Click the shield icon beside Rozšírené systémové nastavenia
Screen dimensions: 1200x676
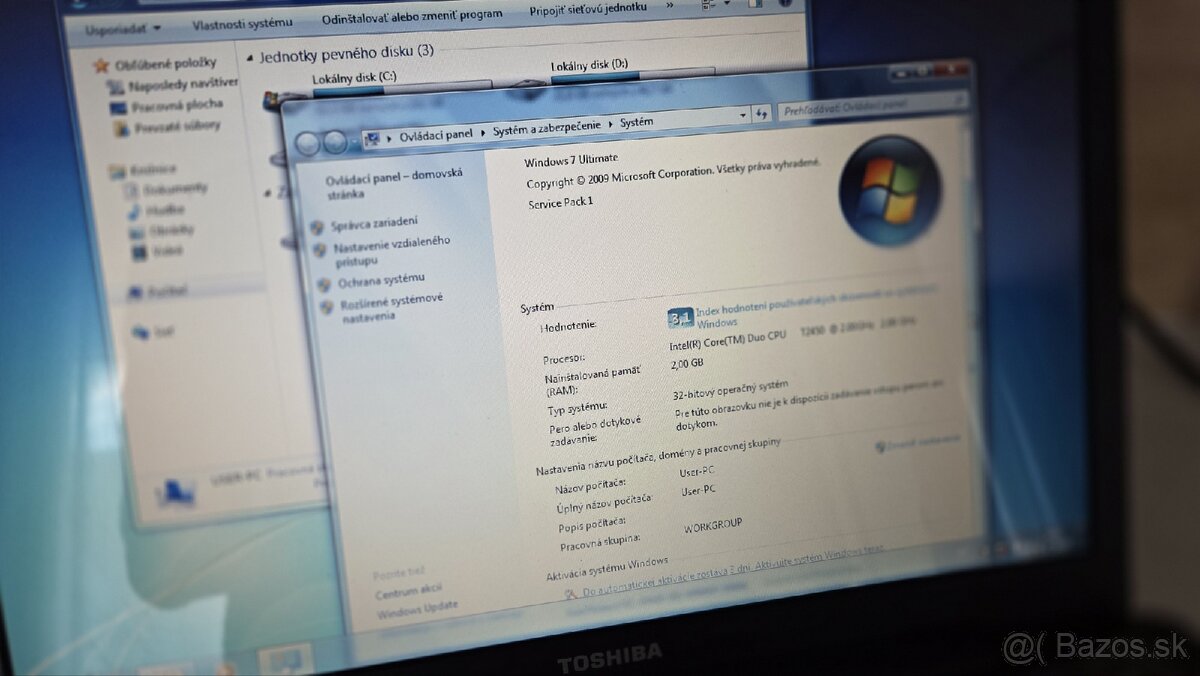(326, 307)
